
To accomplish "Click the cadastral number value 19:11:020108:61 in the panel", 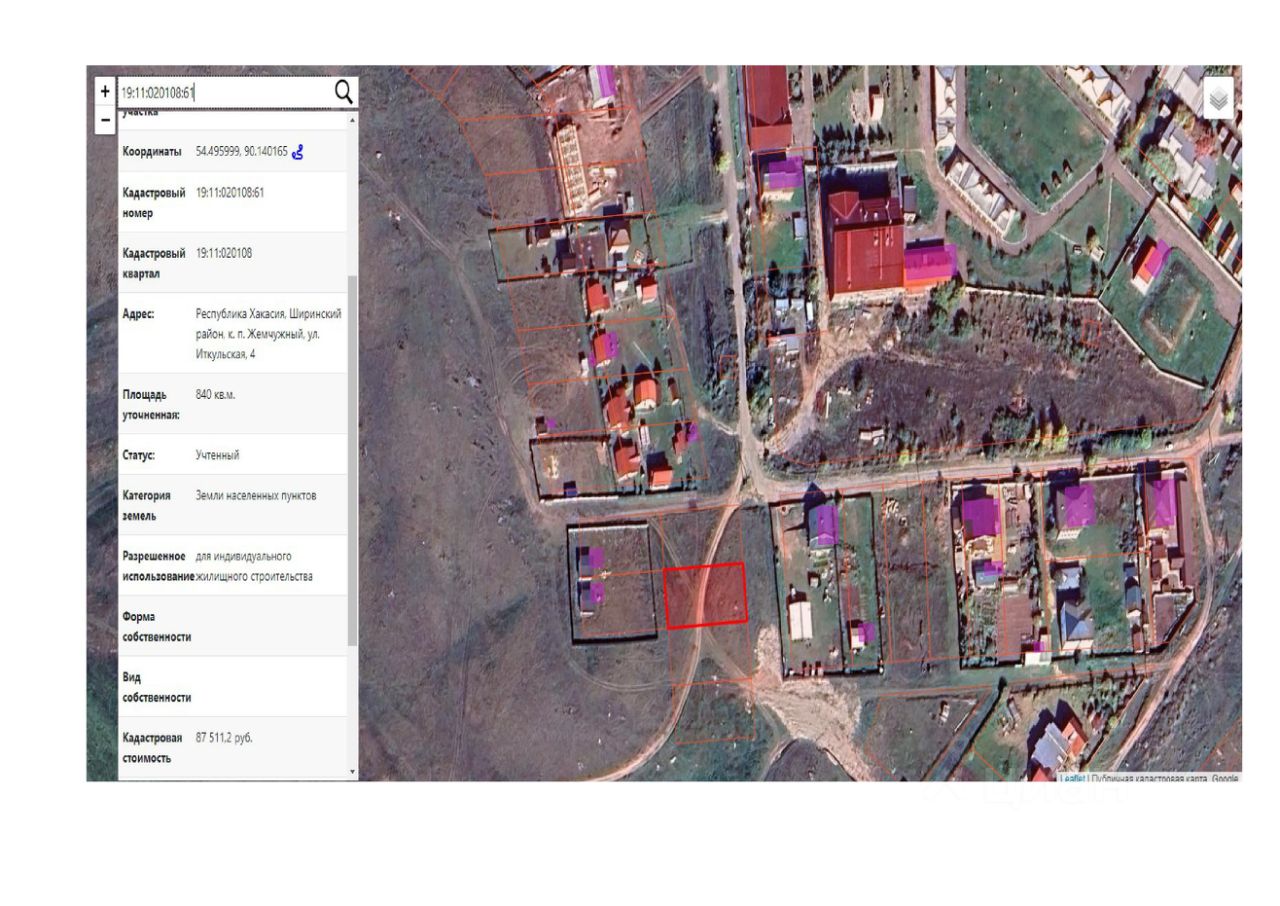I will click(230, 192).
